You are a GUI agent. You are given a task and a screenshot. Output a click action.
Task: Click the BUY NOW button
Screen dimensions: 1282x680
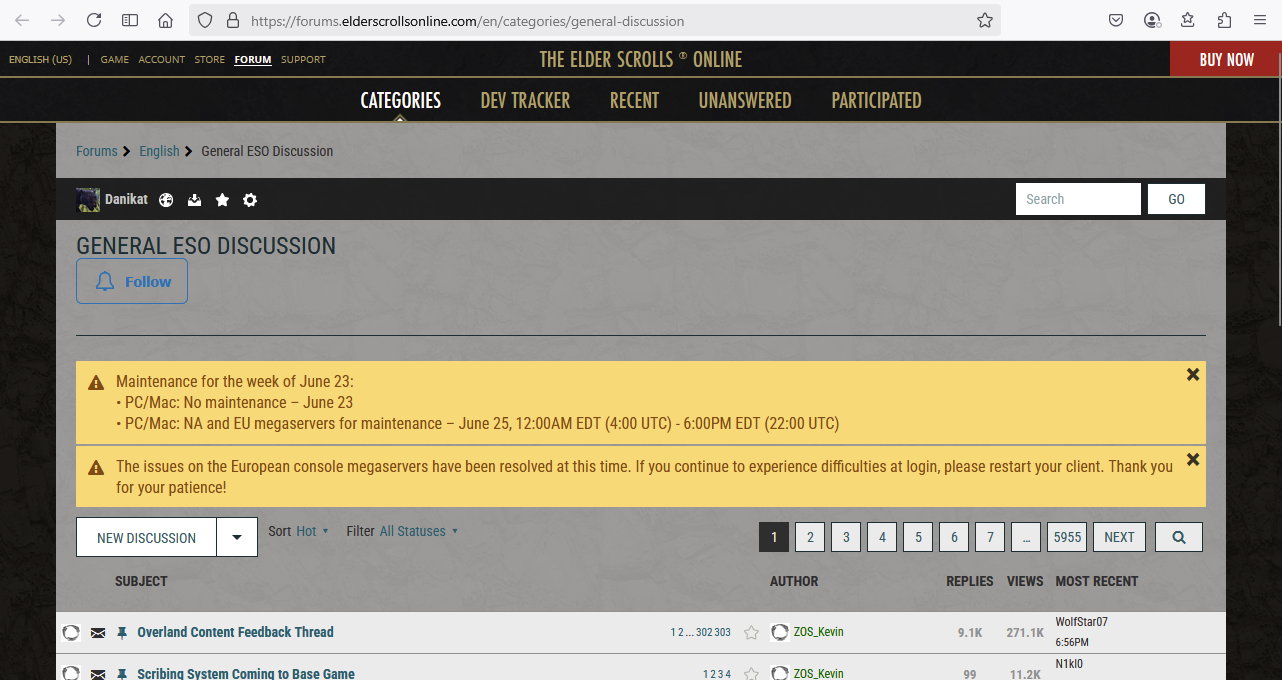click(1226, 59)
